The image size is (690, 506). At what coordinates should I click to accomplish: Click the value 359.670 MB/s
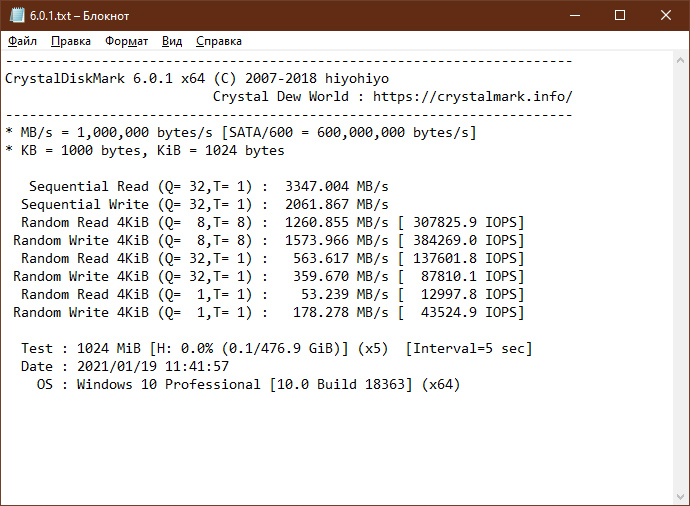pyautogui.click(x=341, y=276)
